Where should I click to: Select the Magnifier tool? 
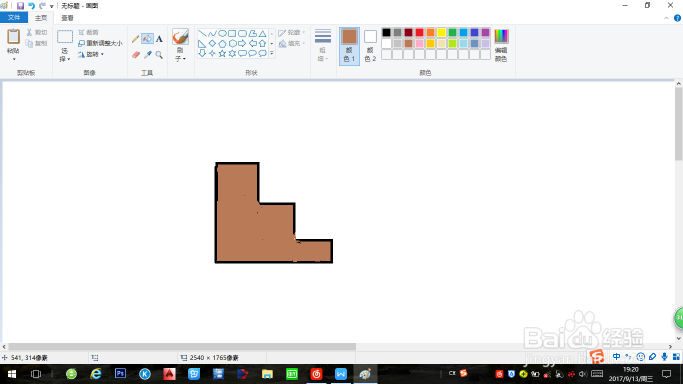[159, 55]
